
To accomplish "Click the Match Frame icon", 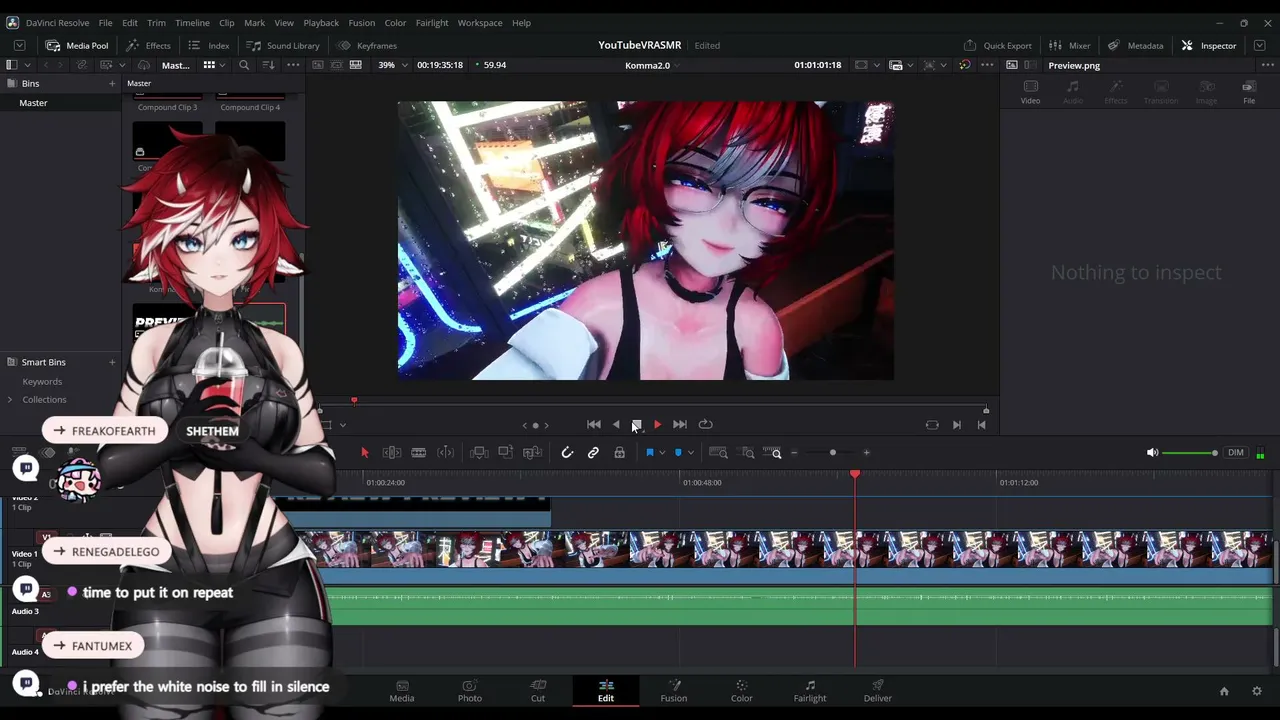I will [932, 425].
